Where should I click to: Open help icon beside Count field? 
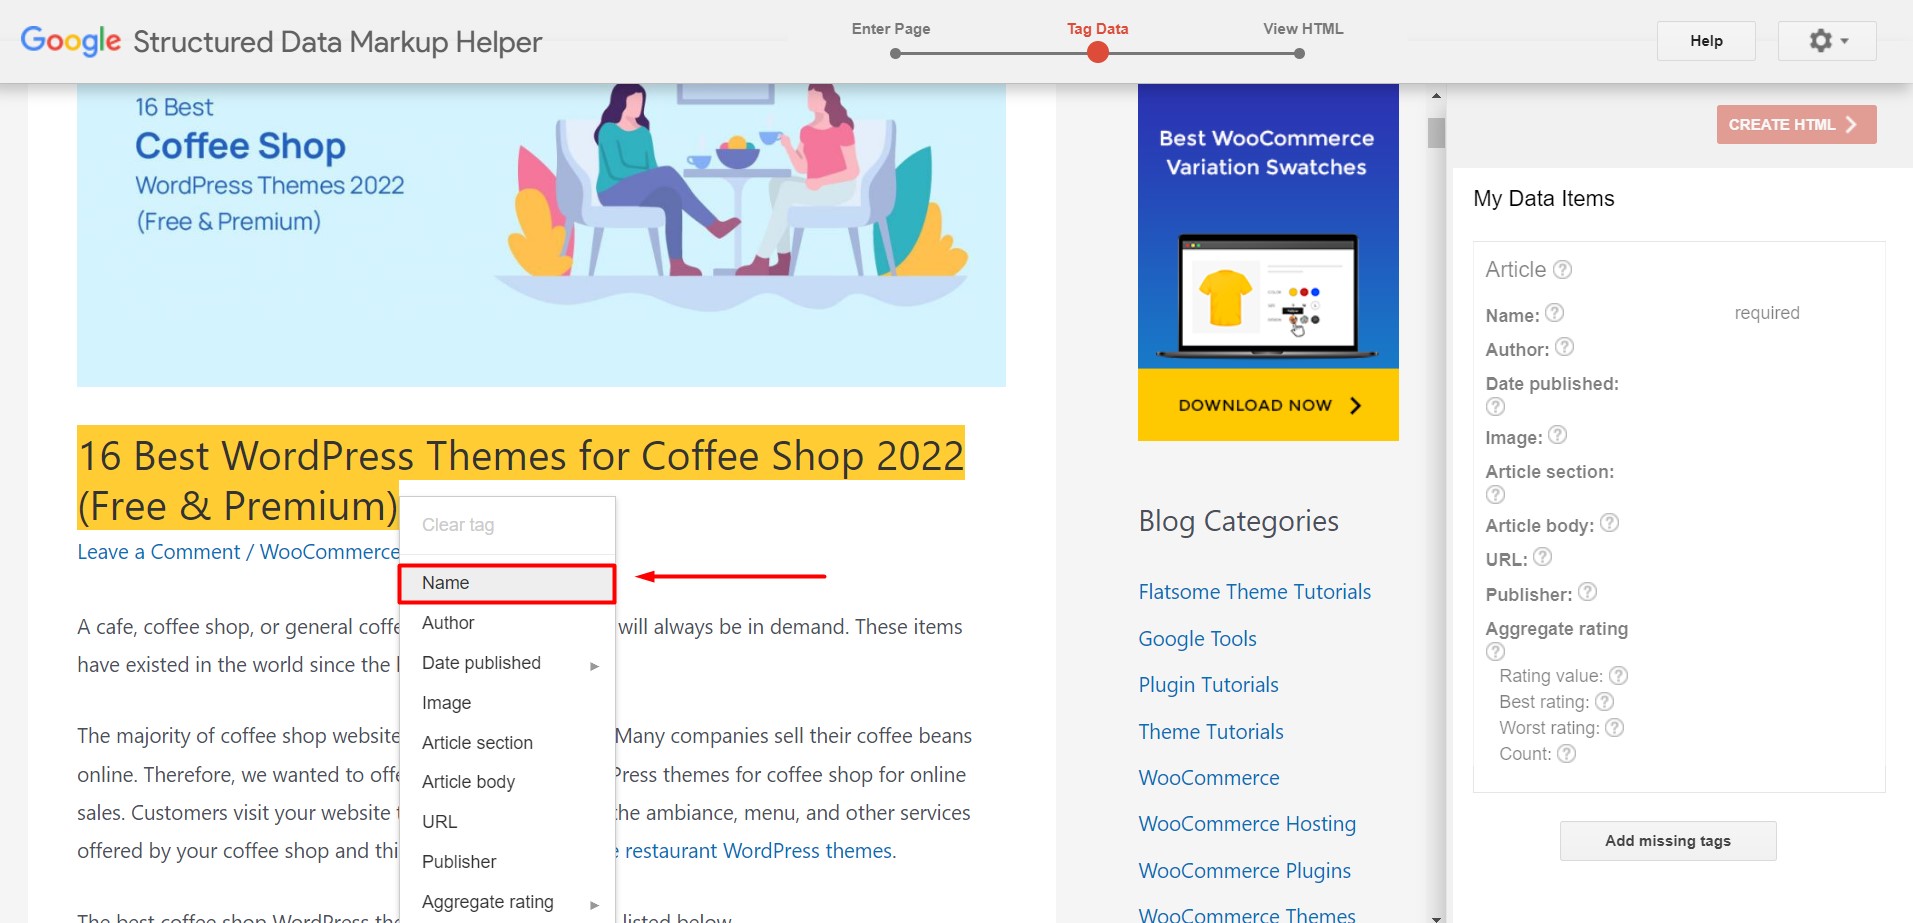pos(1567,754)
